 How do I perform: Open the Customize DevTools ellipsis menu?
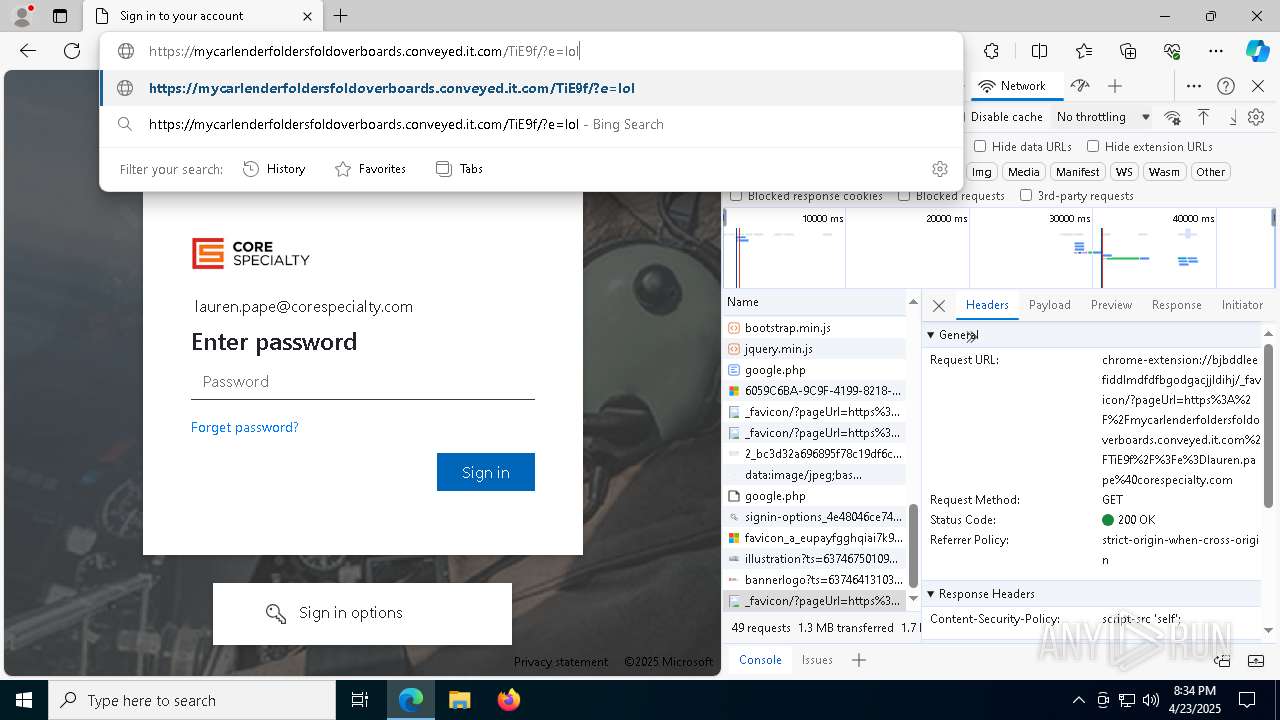point(1194,86)
